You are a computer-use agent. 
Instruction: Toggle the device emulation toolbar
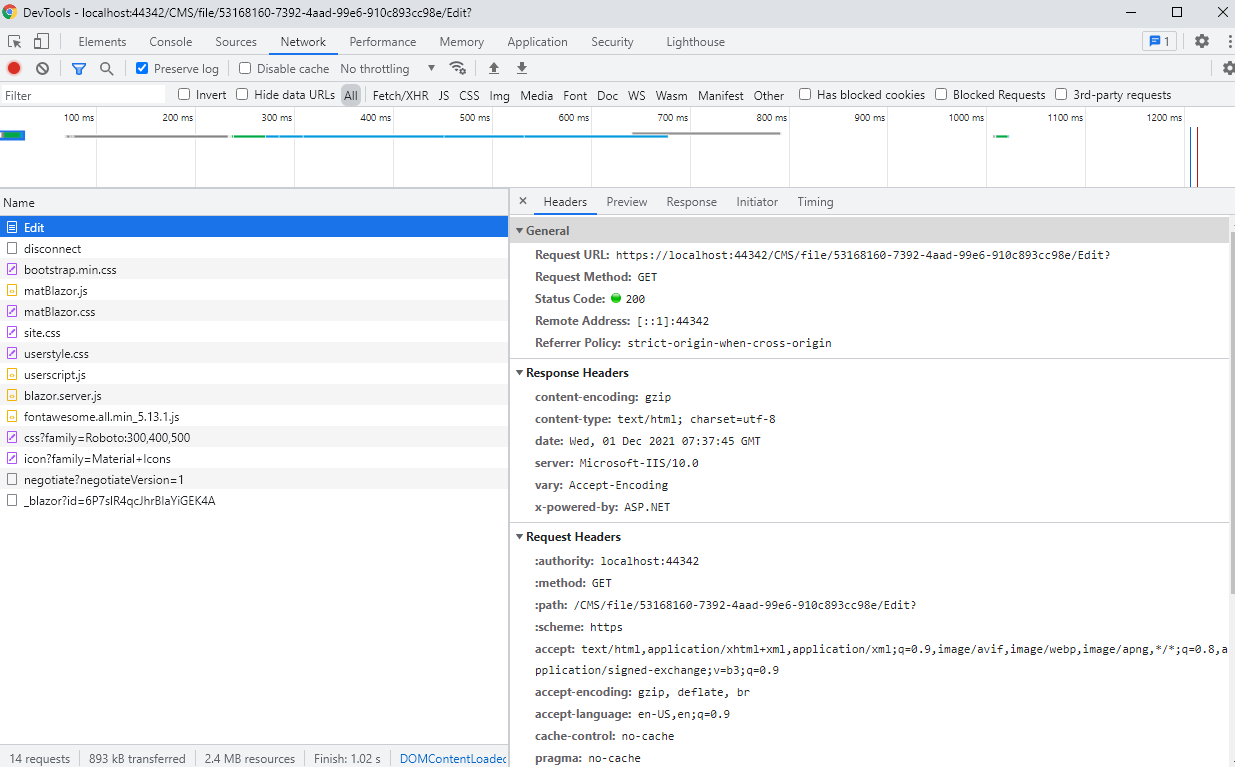pos(40,41)
